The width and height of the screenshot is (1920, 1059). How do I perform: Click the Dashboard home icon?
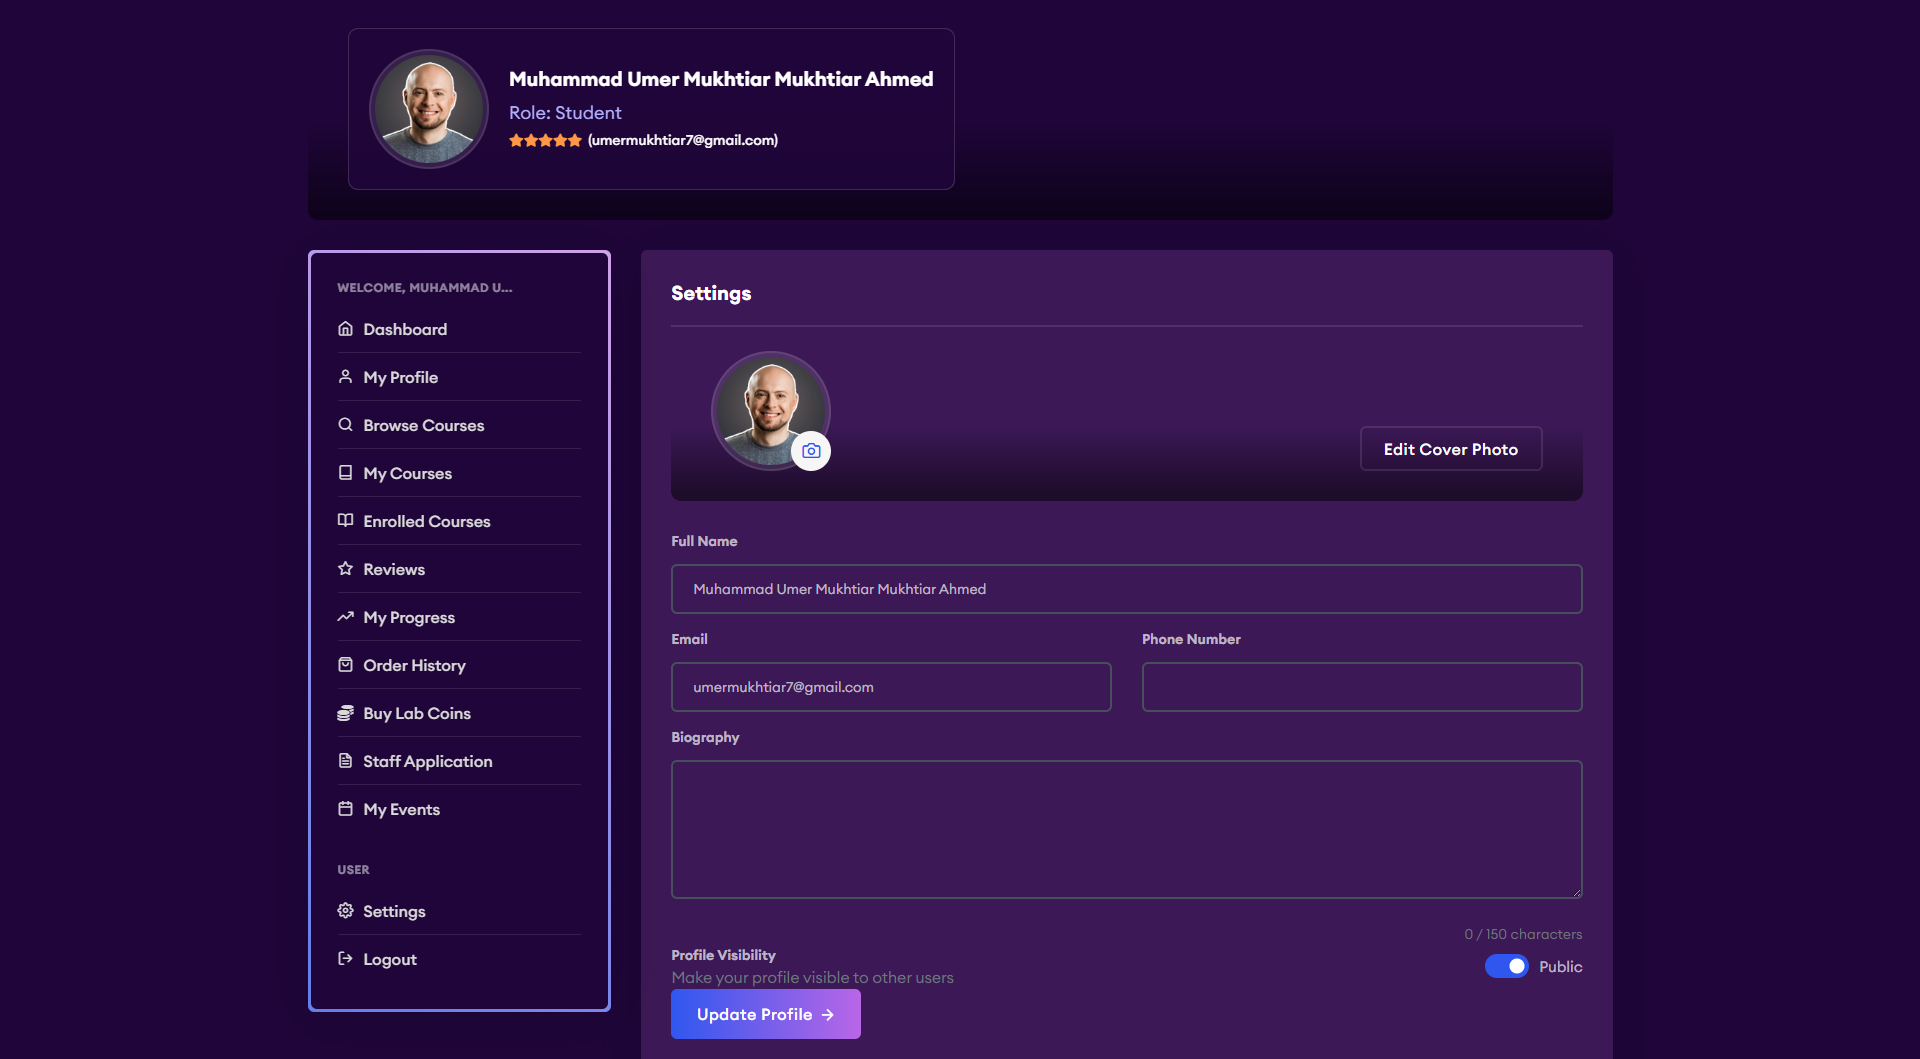[345, 329]
